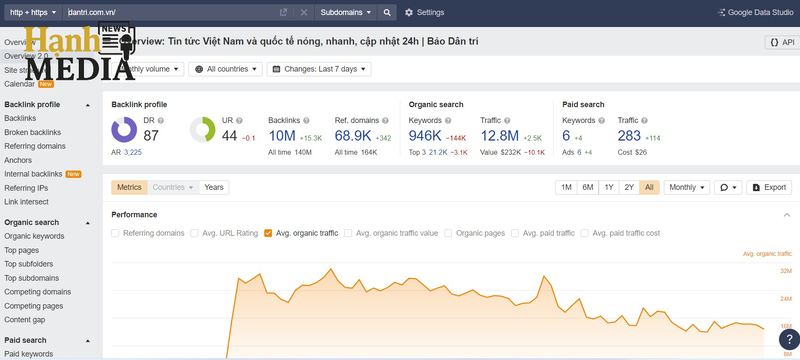Click the AR 3,225 rank link
Screen dimensions: 800x360
(133, 152)
